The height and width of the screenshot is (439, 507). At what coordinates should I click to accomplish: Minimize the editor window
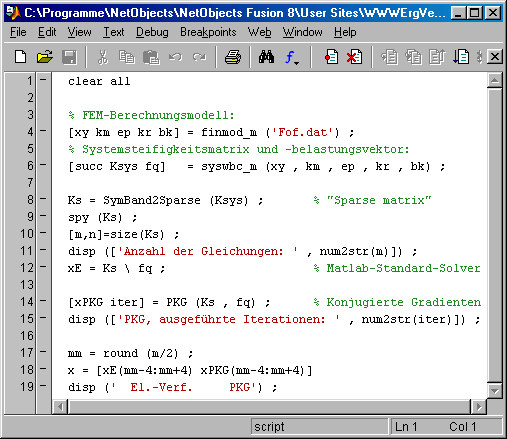pyautogui.click(x=458, y=13)
